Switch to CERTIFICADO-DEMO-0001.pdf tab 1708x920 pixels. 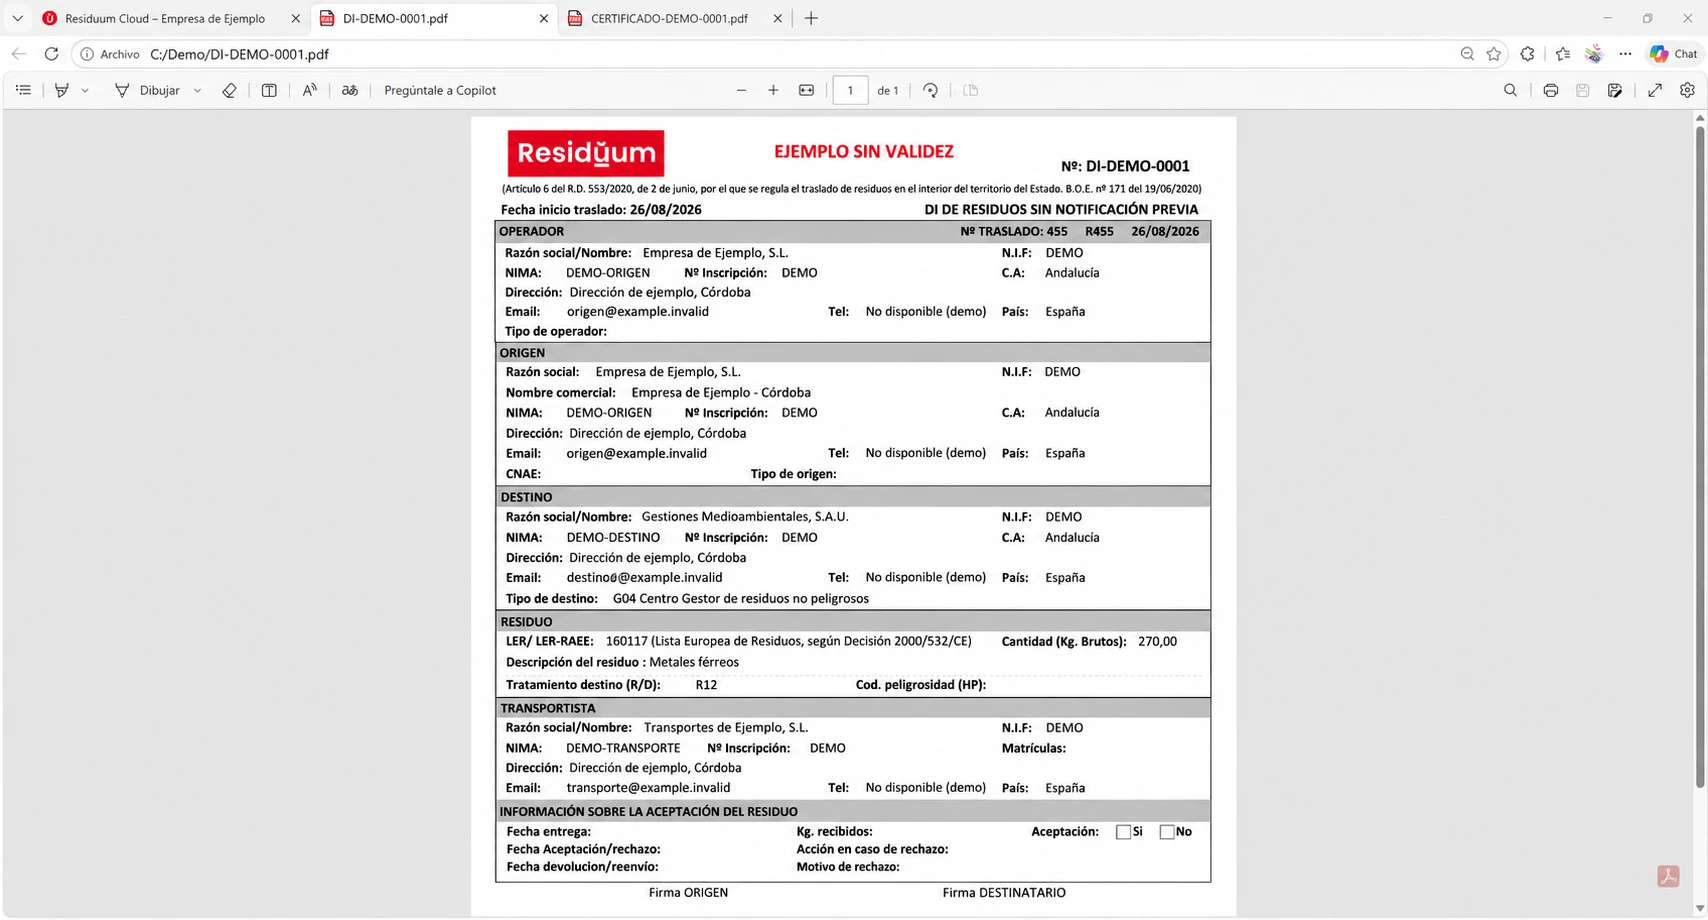click(668, 18)
